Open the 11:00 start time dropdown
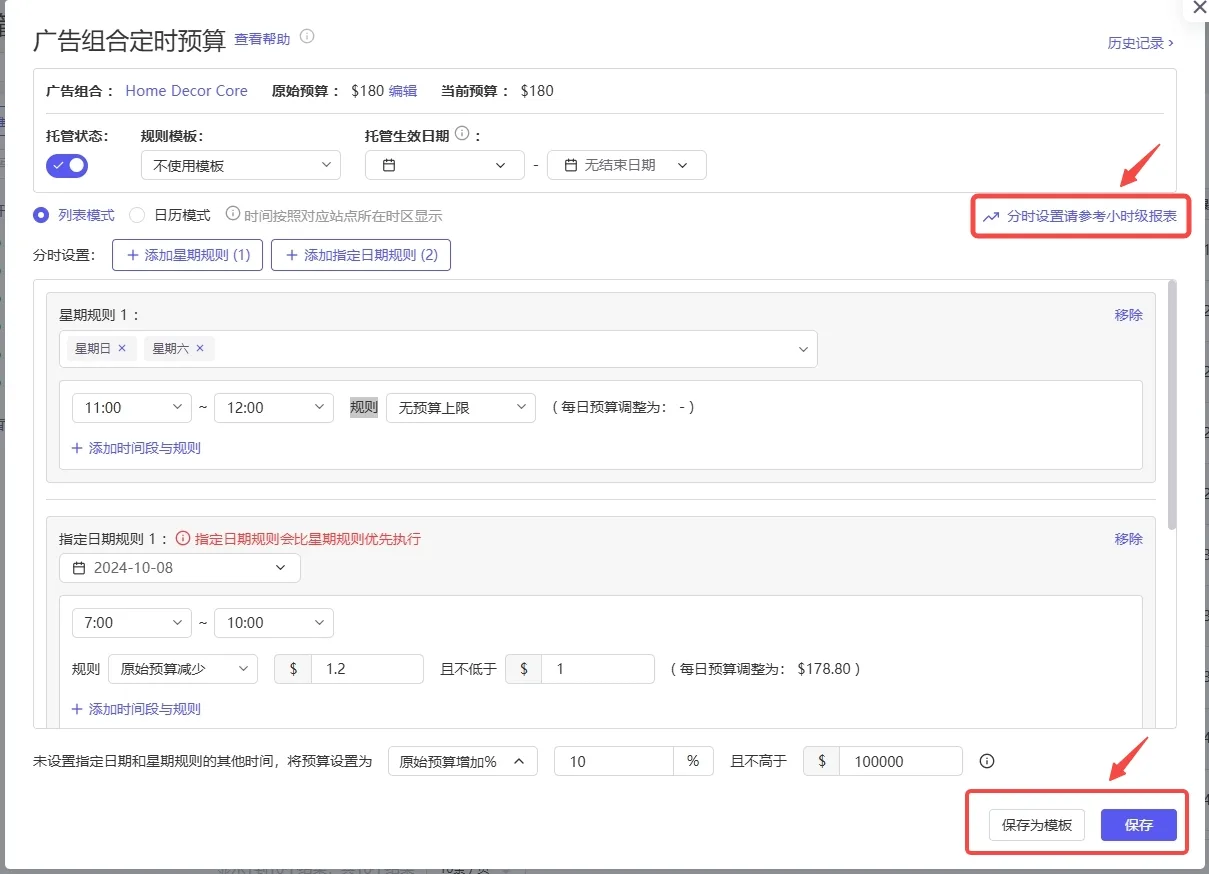The width and height of the screenshot is (1209, 874). (x=132, y=407)
